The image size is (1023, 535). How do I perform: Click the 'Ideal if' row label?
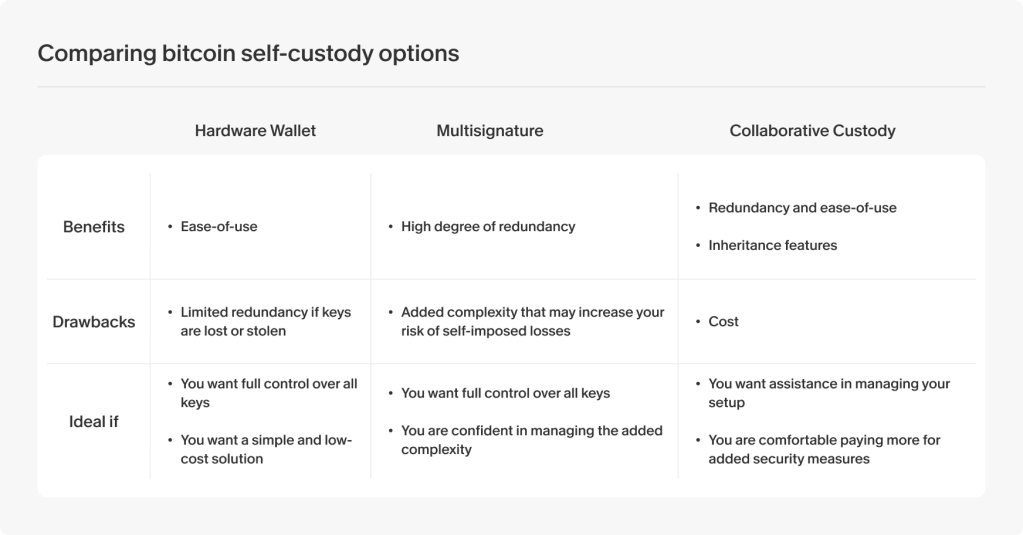point(94,421)
